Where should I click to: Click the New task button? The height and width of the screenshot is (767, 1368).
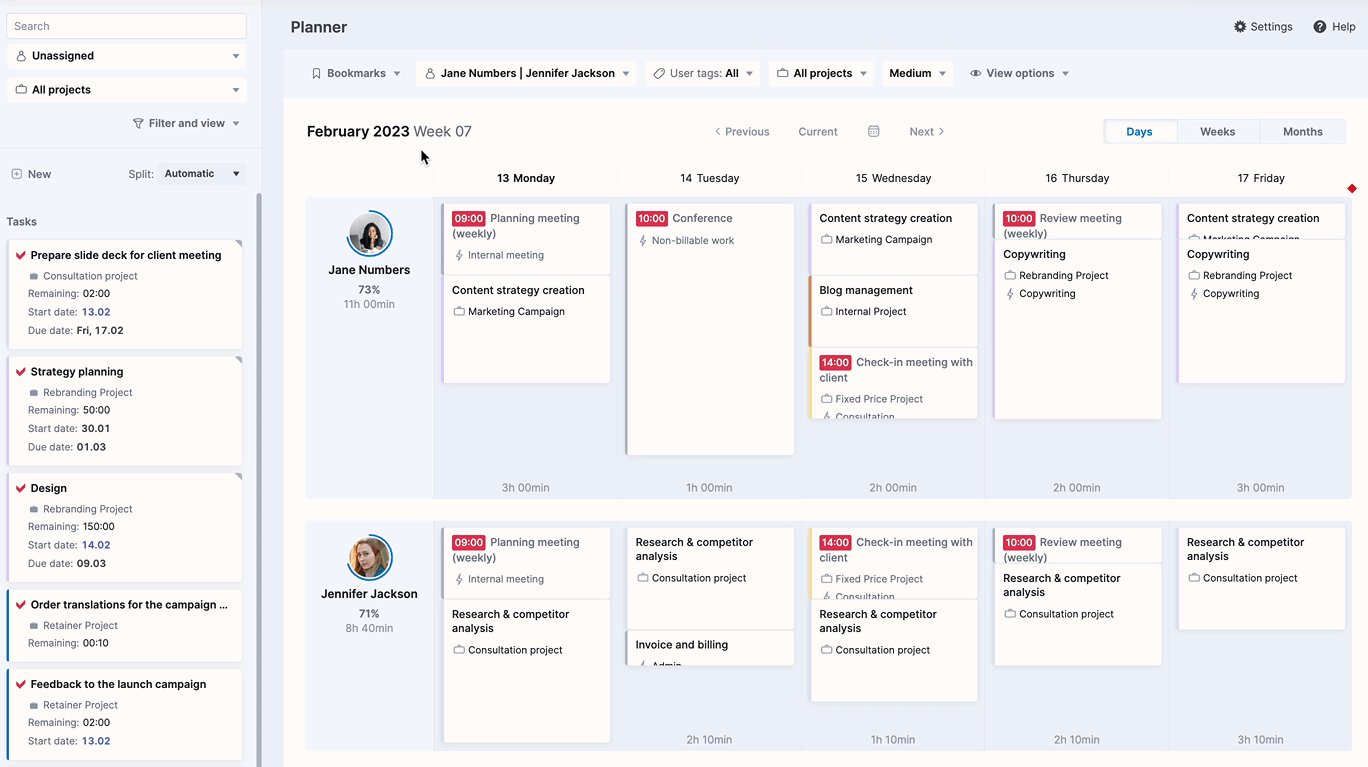click(31, 174)
